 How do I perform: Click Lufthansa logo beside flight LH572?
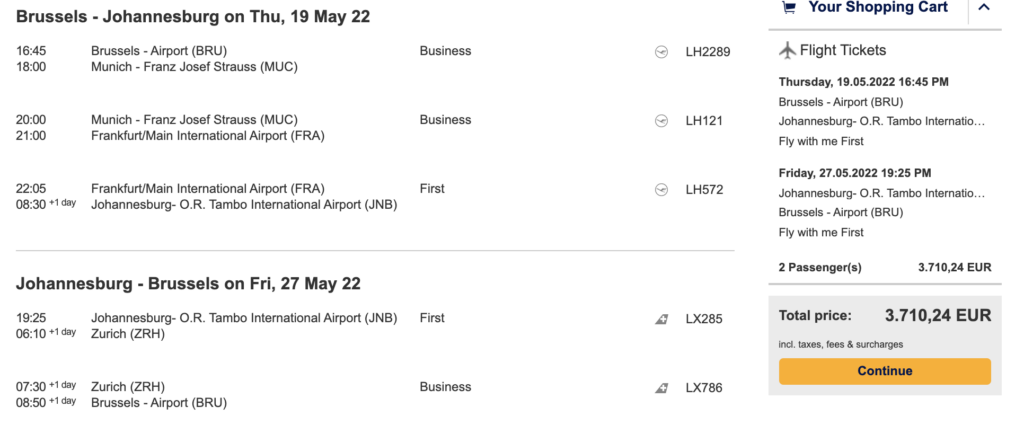pos(661,189)
